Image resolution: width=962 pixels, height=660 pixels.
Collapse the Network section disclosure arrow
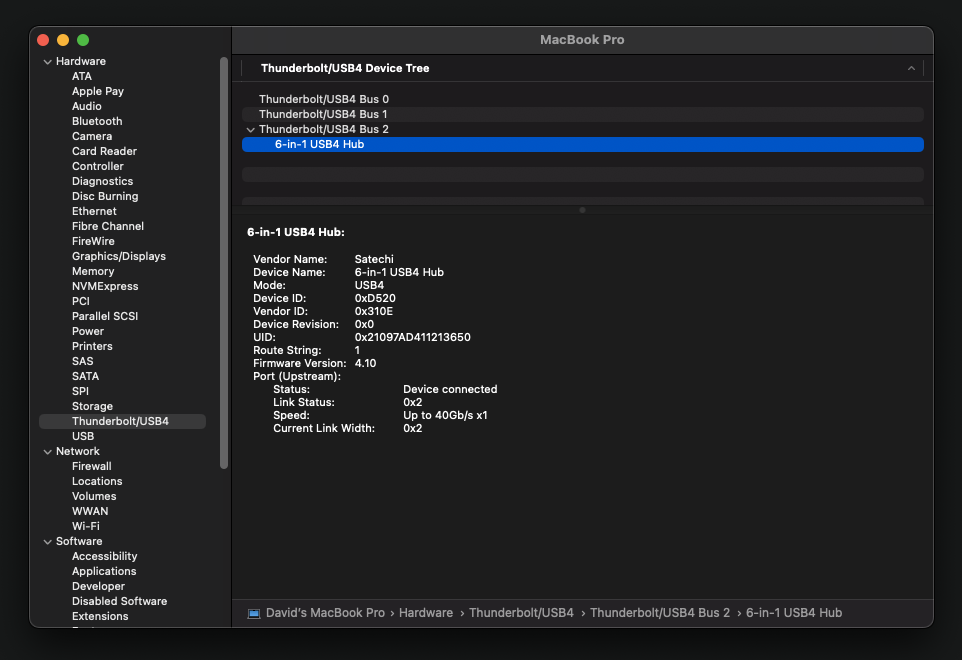coord(47,452)
